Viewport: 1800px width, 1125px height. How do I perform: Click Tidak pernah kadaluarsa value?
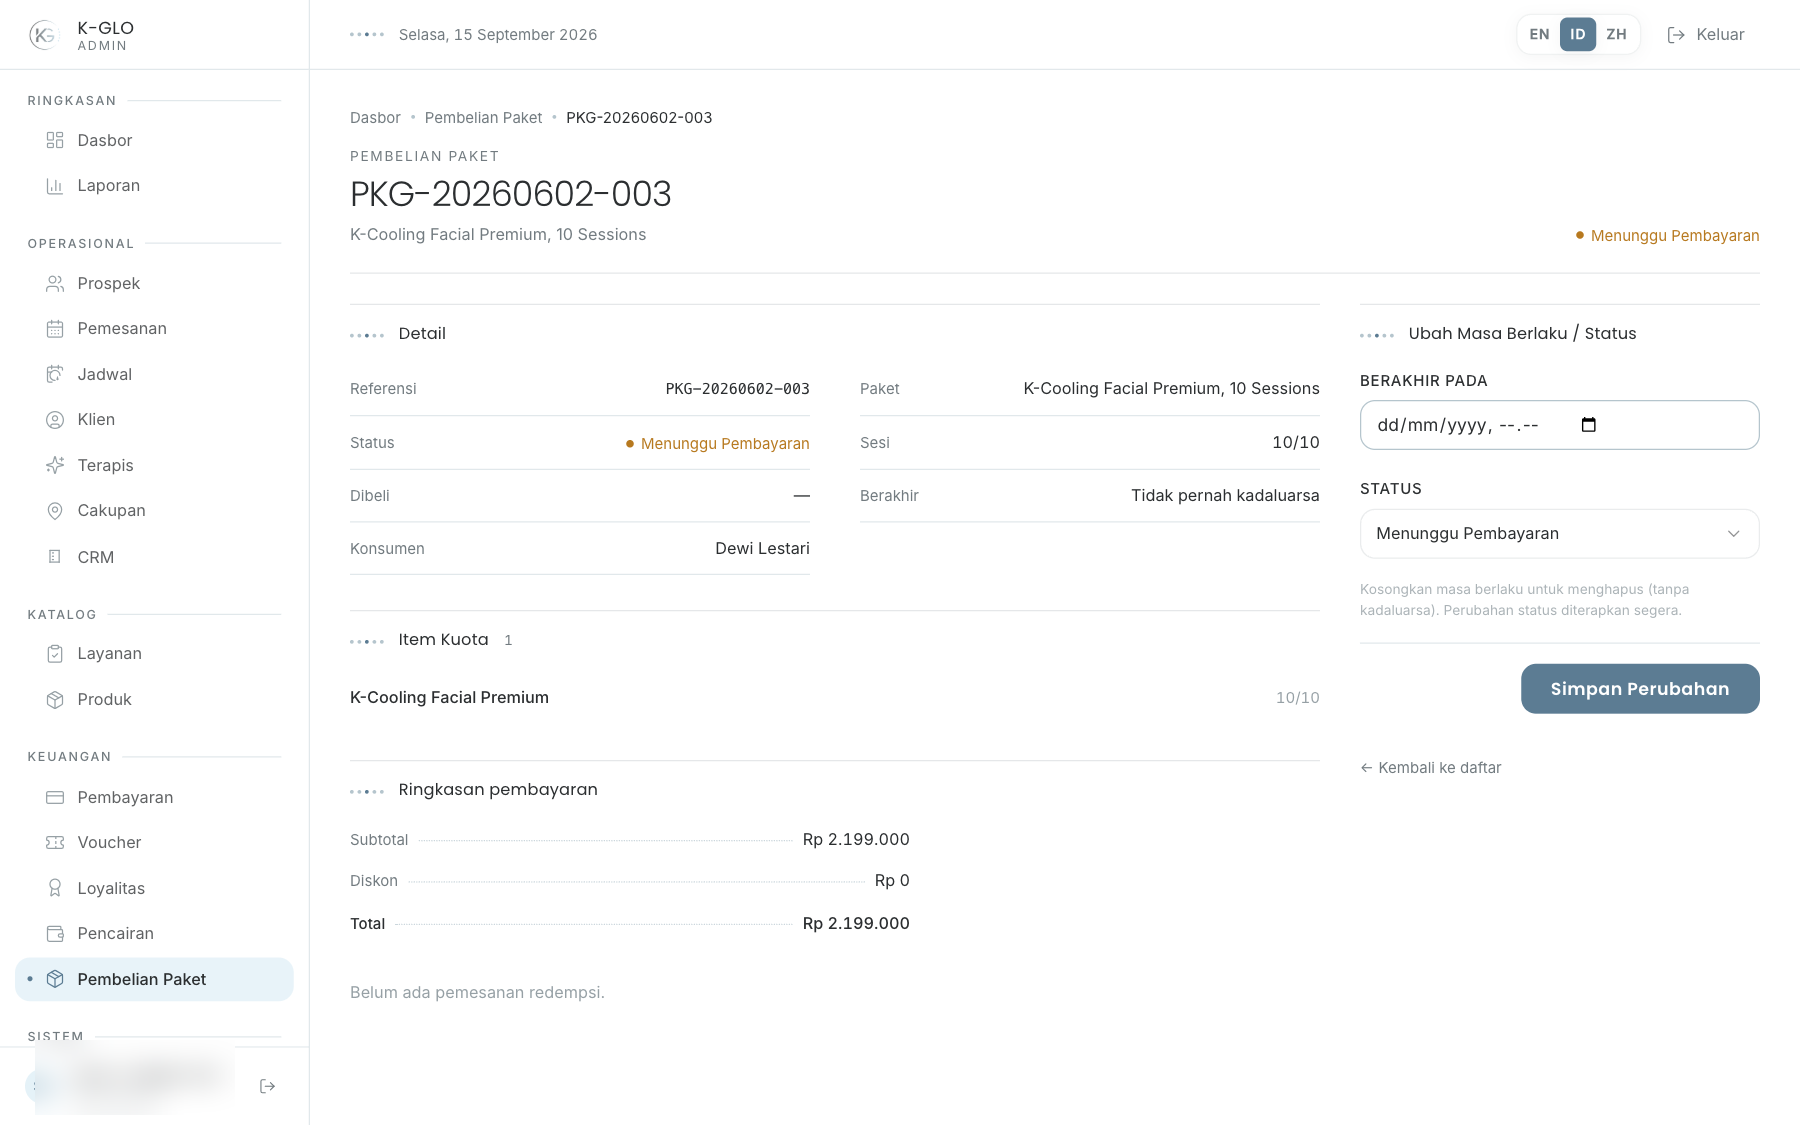click(x=1225, y=496)
